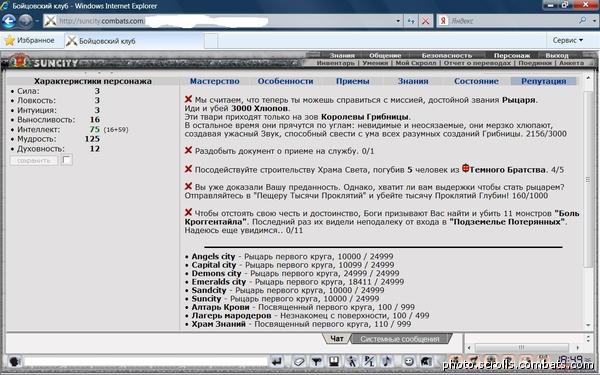The image size is (600, 375).
Task: Click in the chat message input field
Action: coord(145,361)
